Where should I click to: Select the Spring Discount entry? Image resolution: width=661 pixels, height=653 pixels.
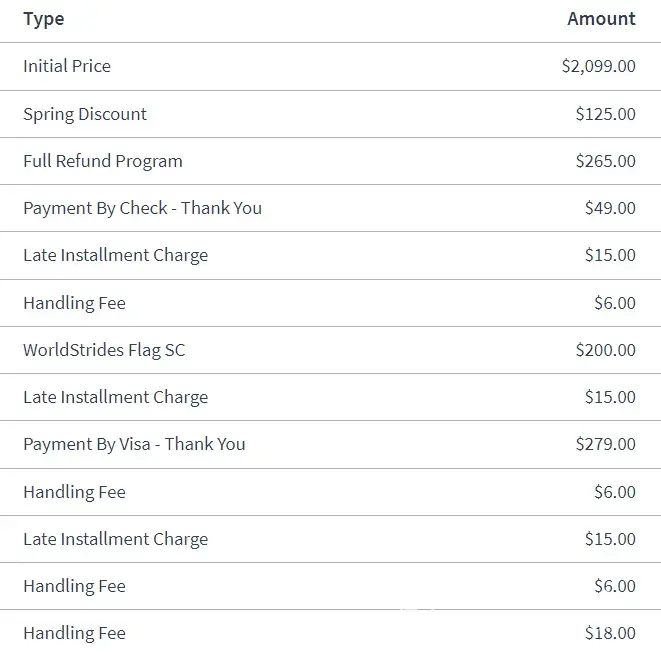point(85,114)
